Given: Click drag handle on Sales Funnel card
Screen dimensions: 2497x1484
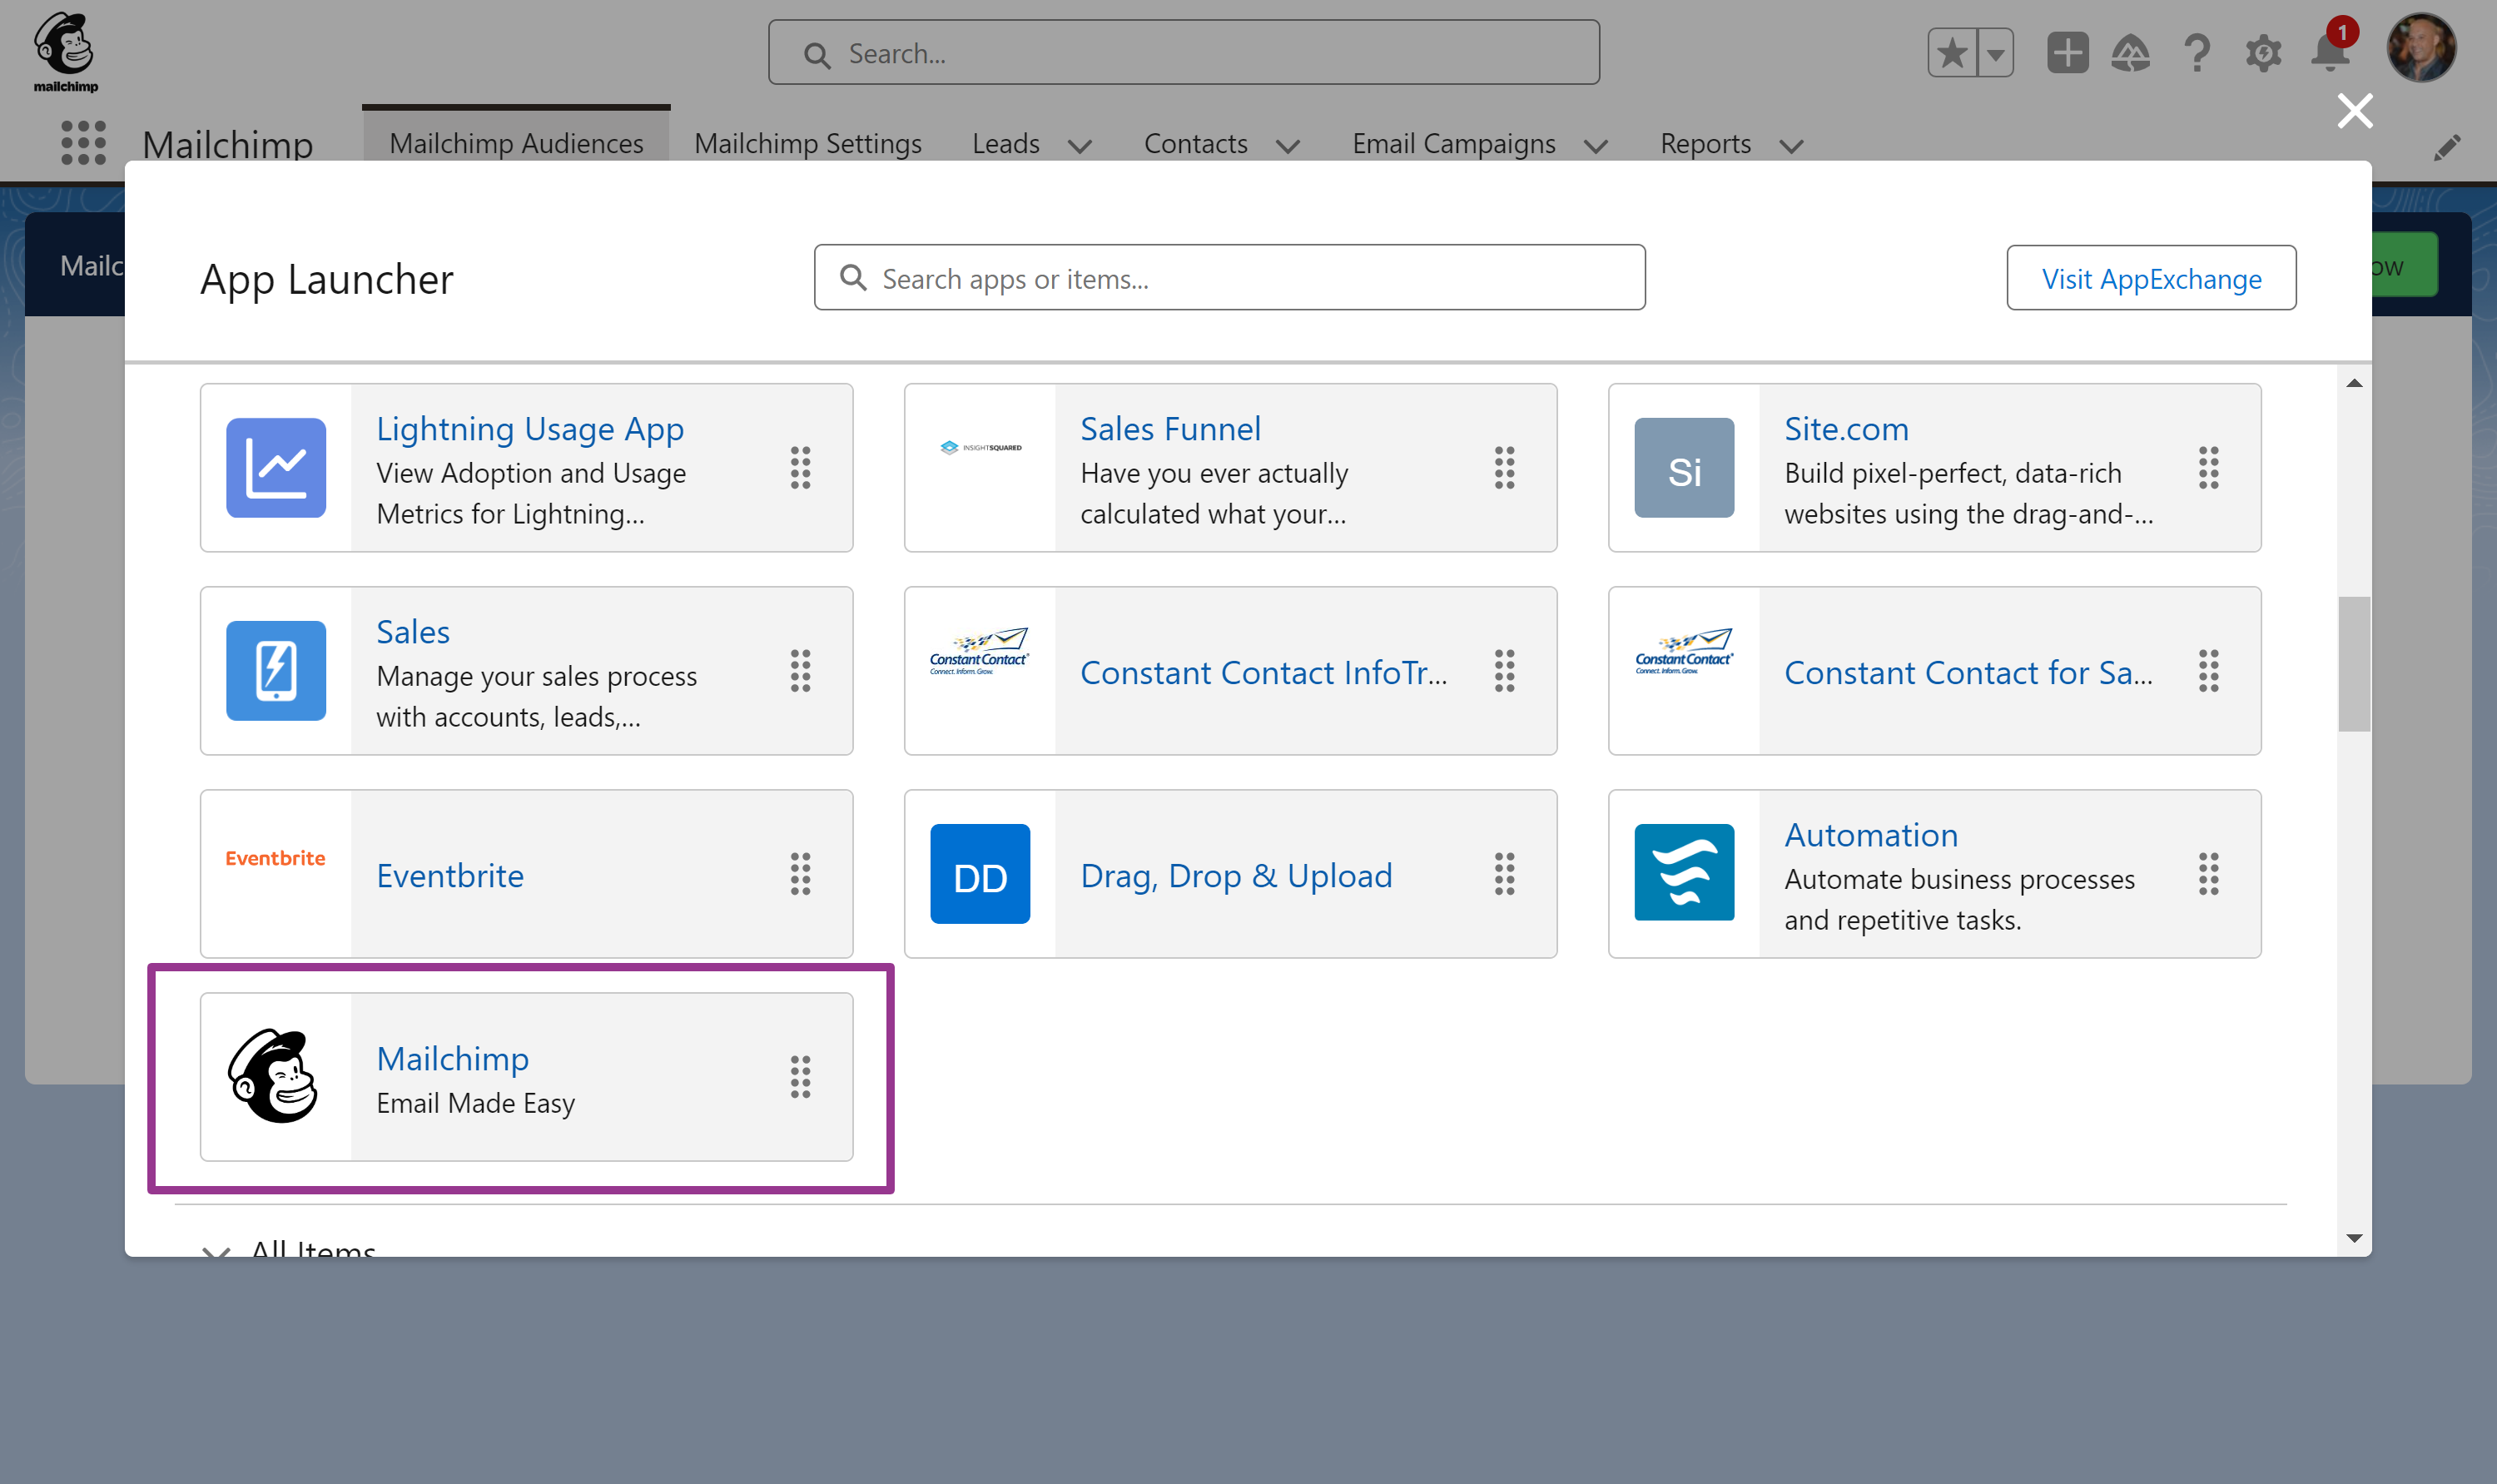Looking at the screenshot, I should tap(1504, 468).
